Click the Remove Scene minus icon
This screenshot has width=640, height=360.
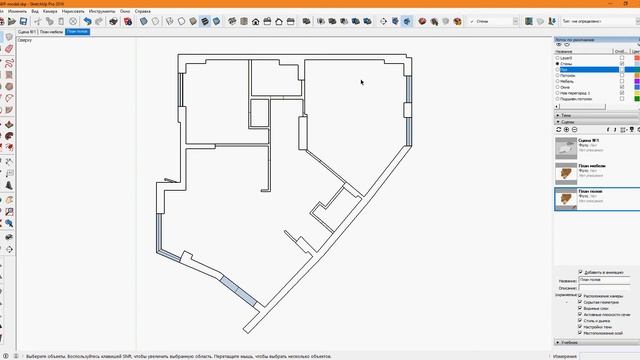point(574,129)
